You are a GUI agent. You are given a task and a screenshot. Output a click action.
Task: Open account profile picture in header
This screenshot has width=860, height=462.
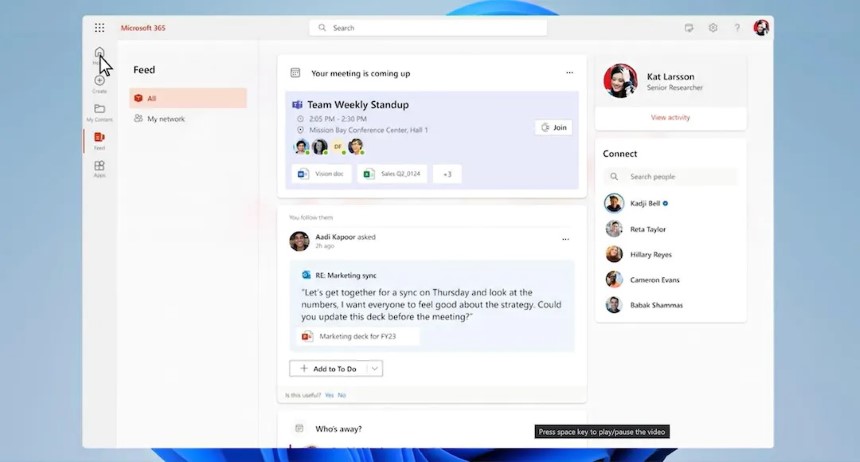(761, 27)
